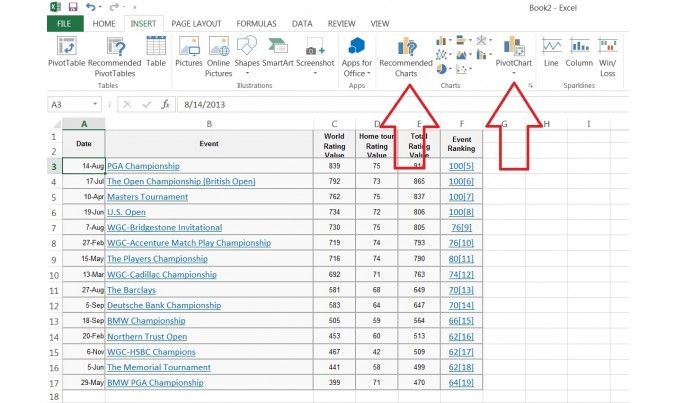Insert a pie chart
The image size is (675, 403).
pos(441,69)
